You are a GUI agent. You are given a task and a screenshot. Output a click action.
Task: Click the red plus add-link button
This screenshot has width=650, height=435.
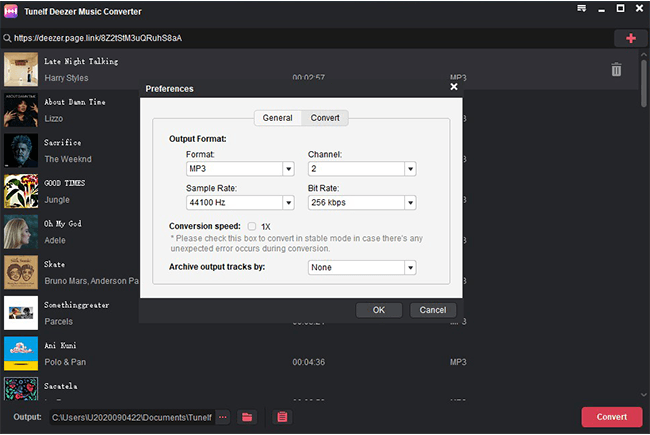(x=630, y=38)
